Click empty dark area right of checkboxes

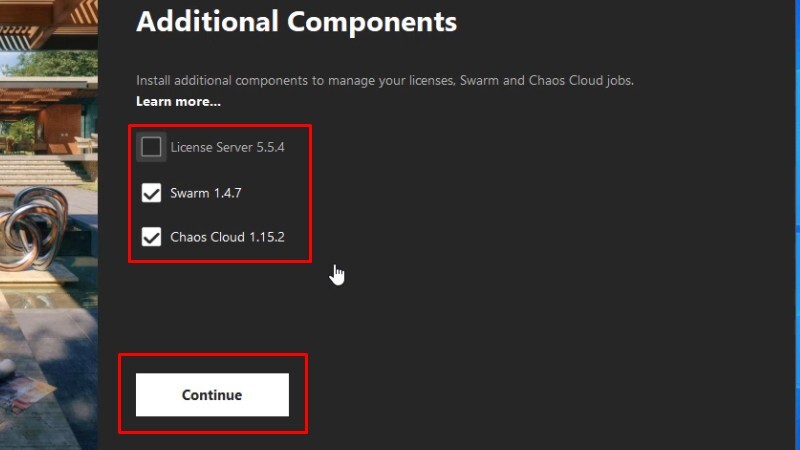[x=510, y=194]
